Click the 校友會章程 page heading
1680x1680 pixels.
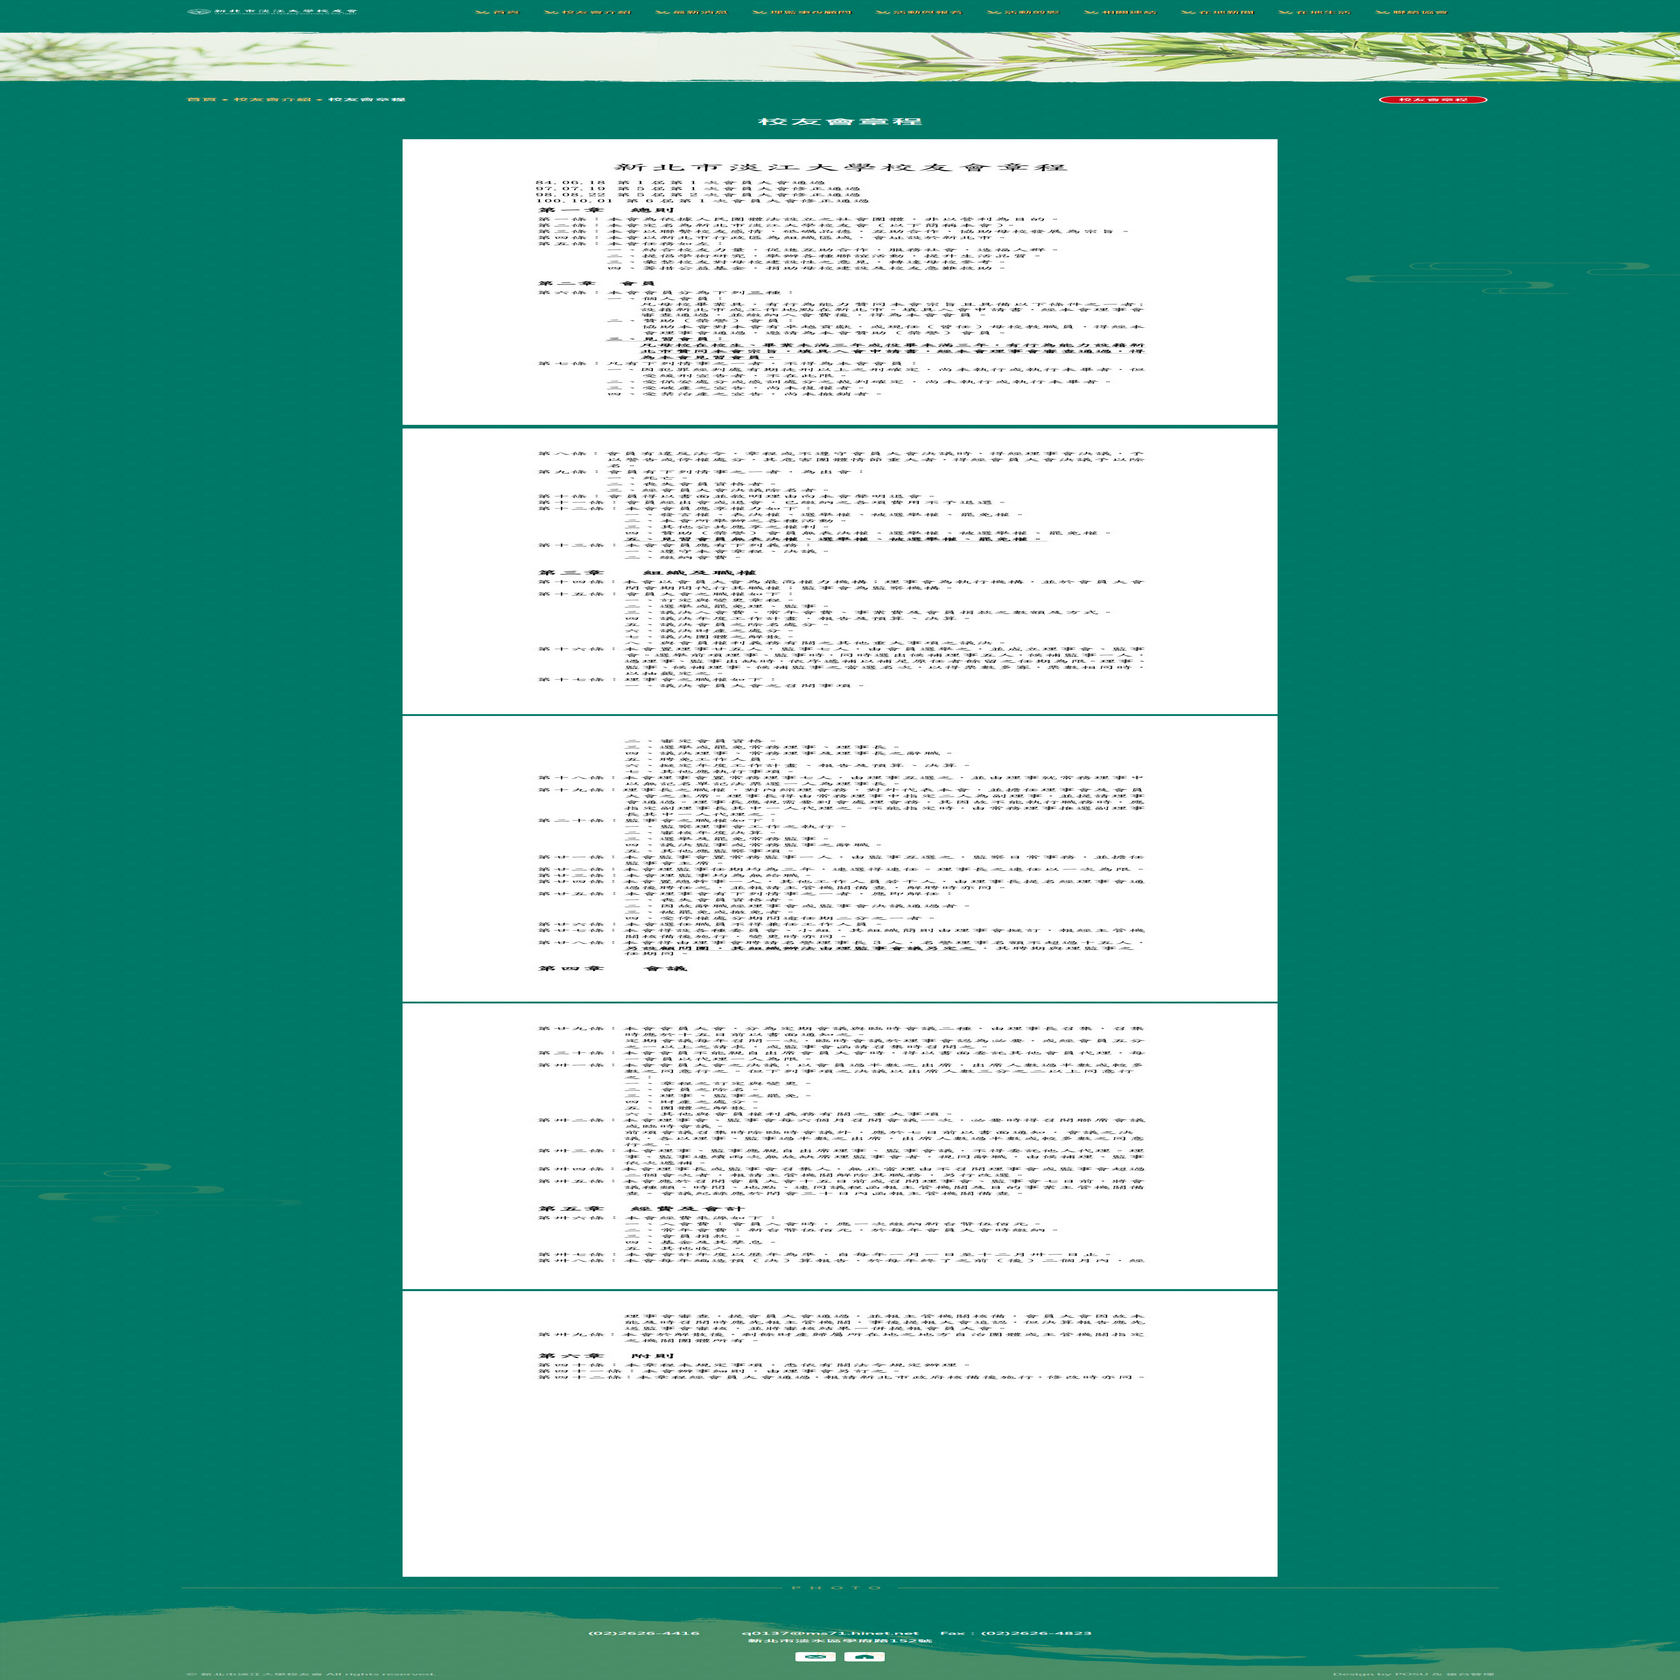click(840, 121)
